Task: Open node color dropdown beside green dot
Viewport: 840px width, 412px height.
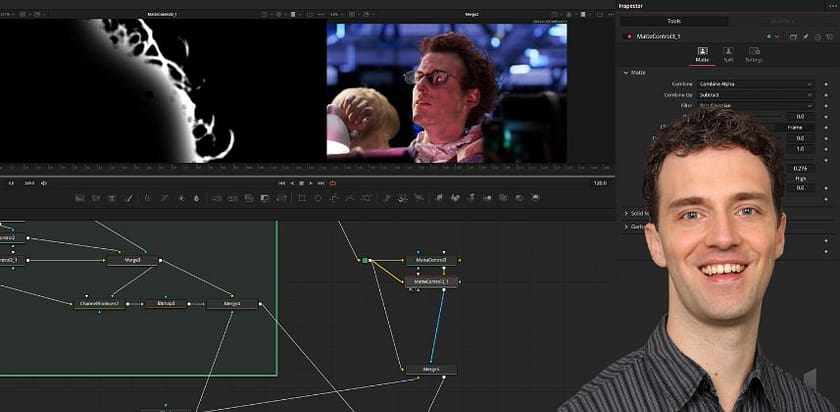Action: click(777, 36)
